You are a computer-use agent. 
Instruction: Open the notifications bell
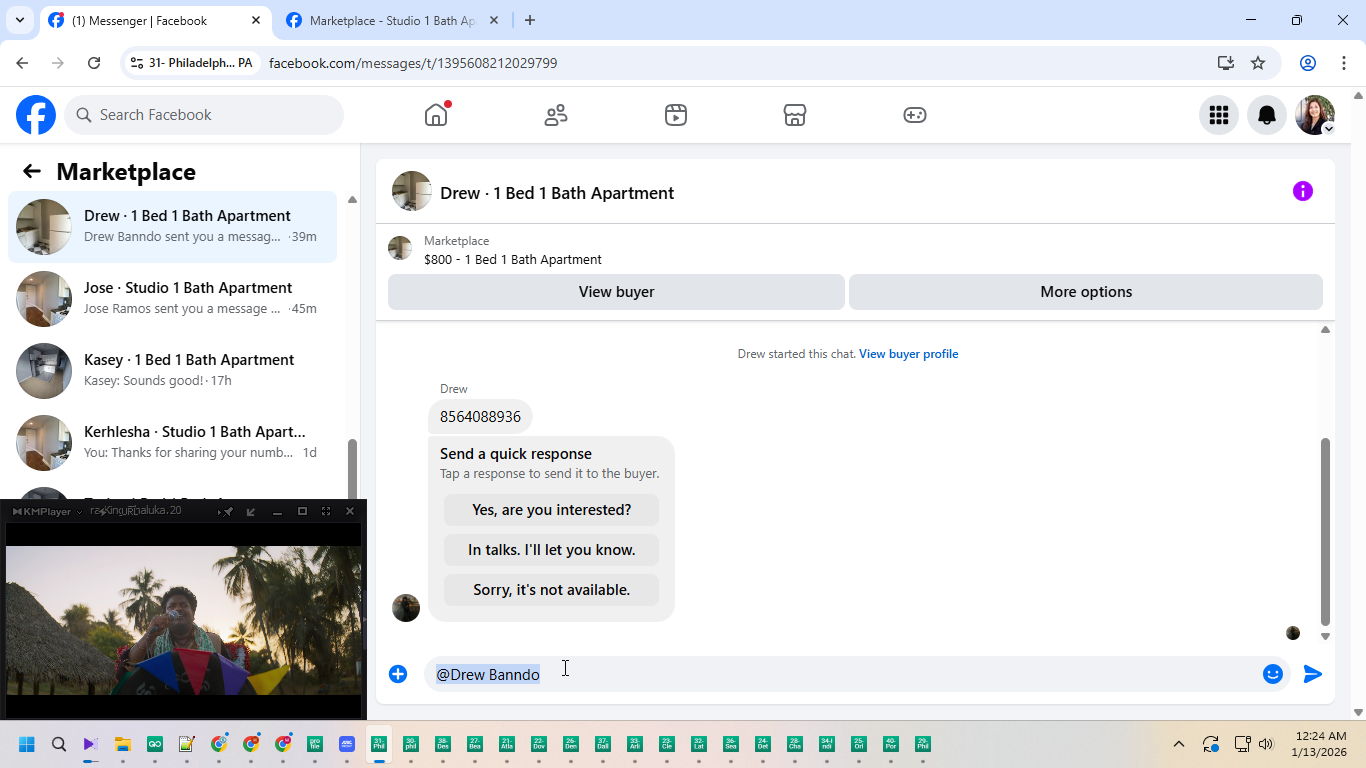[x=1267, y=115]
